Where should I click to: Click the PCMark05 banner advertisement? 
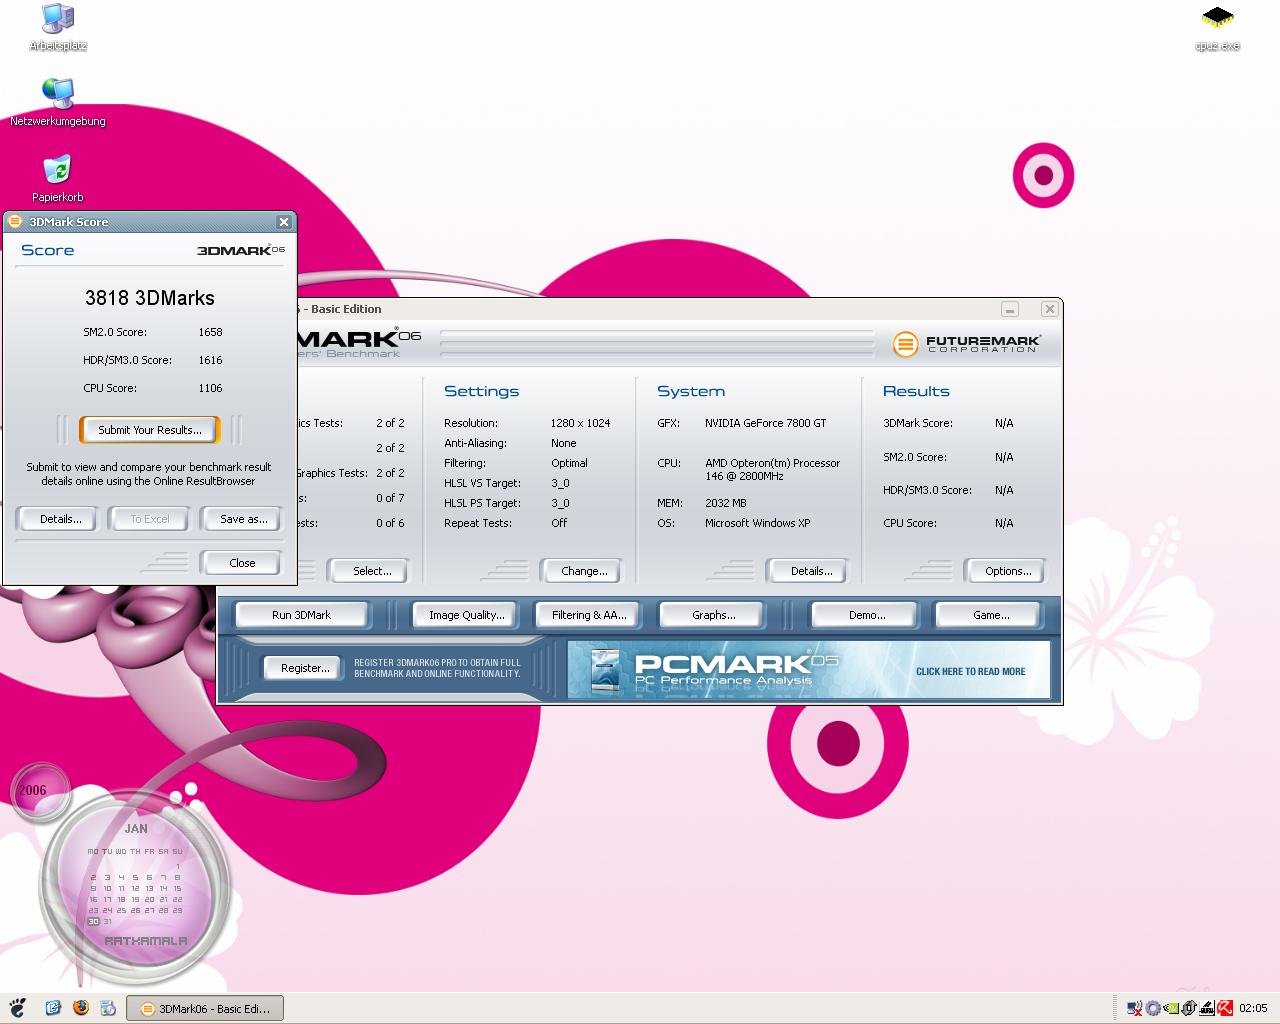pyautogui.click(x=808, y=669)
